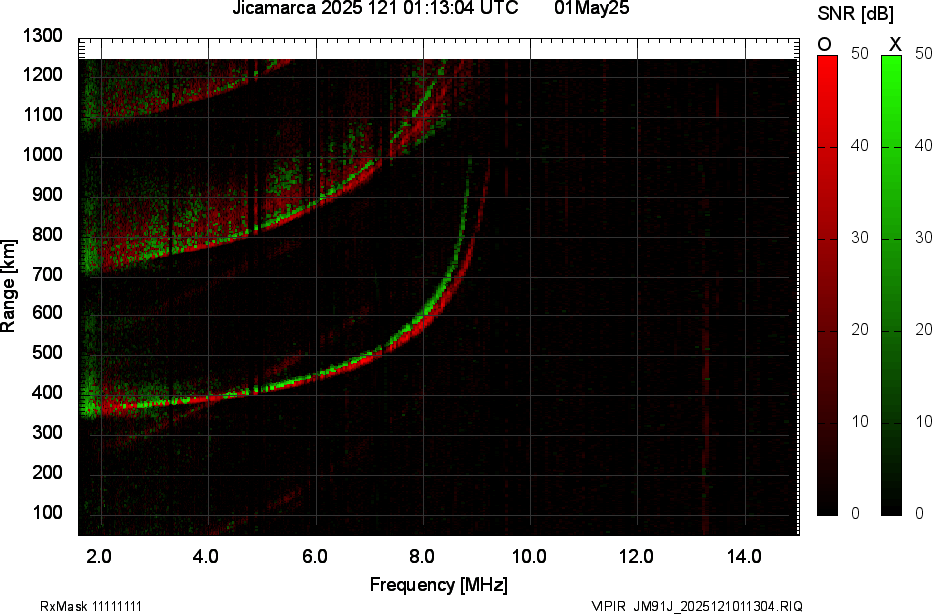The width and height of the screenshot is (932, 614).
Task: Click the 8.0 frequency tick label
Action: [x=421, y=556]
